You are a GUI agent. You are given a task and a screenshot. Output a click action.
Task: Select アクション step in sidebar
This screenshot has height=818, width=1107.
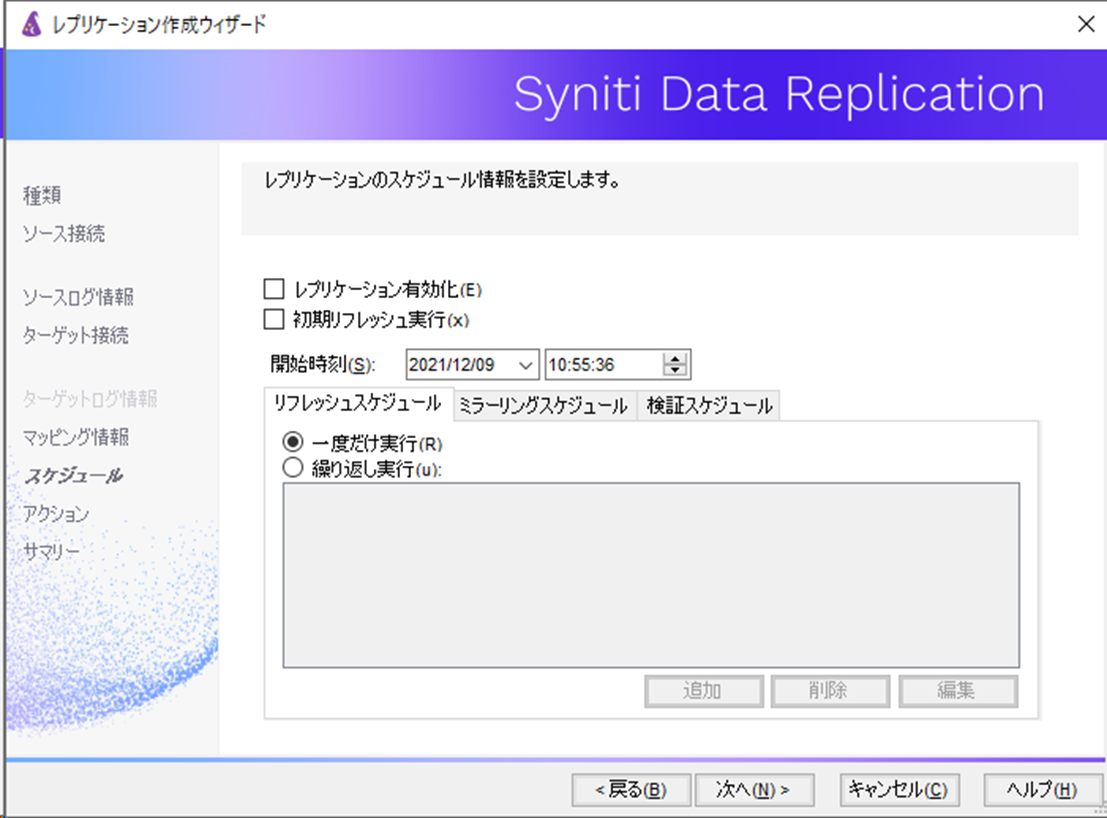(x=56, y=513)
